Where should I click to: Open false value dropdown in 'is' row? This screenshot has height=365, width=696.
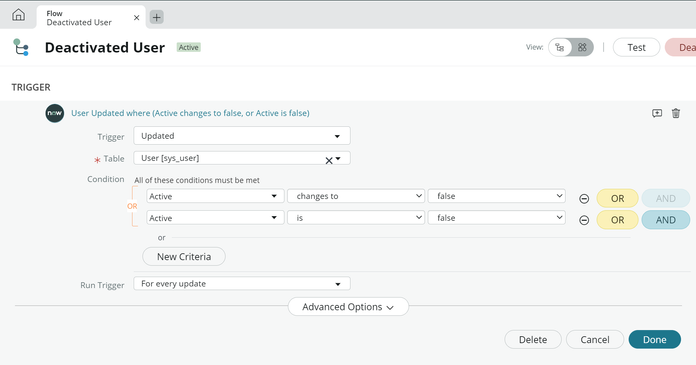(x=497, y=218)
